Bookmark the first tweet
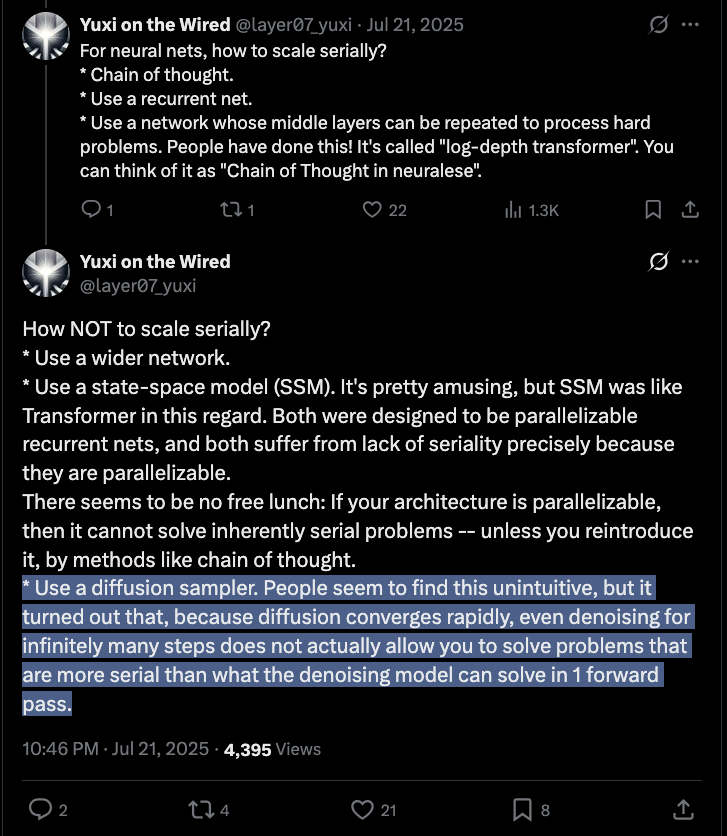Viewport: 727px width, 836px height. (x=653, y=210)
